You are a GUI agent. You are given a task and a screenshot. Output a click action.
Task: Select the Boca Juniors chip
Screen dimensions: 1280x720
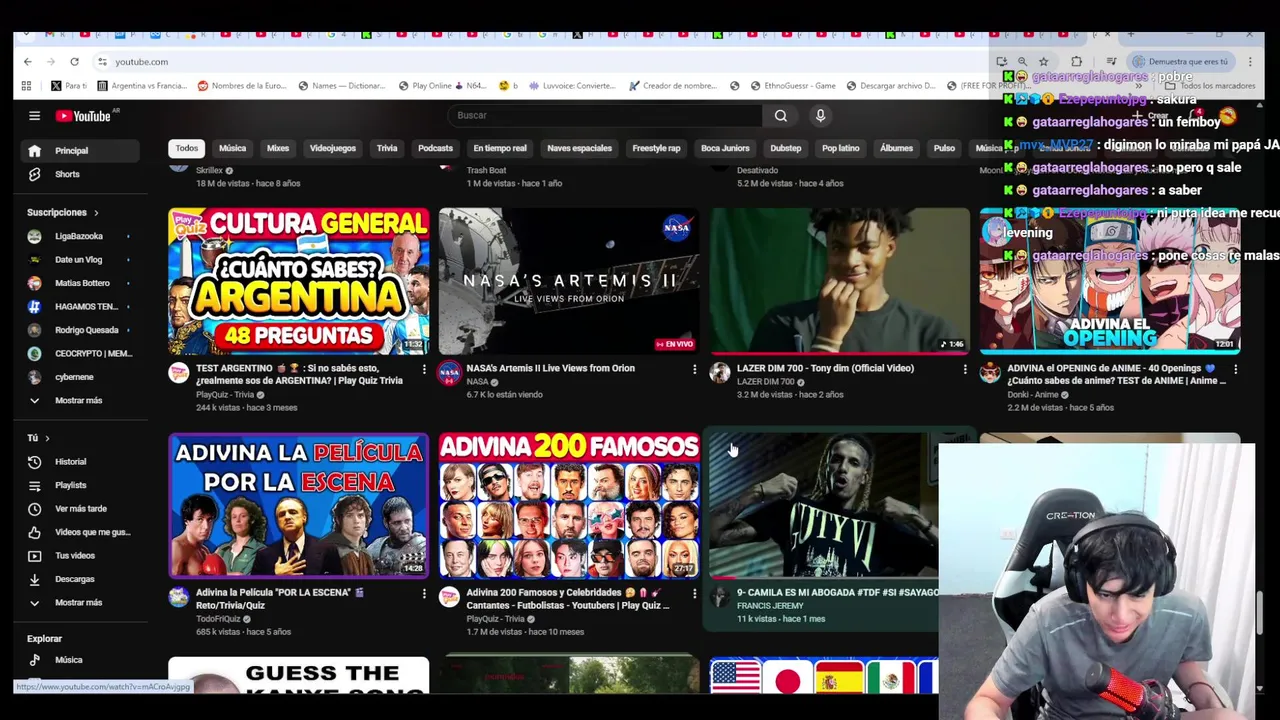pyautogui.click(x=725, y=148)
